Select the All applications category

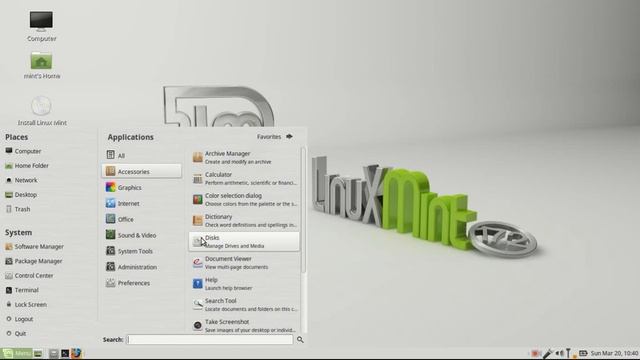[142, 156]
